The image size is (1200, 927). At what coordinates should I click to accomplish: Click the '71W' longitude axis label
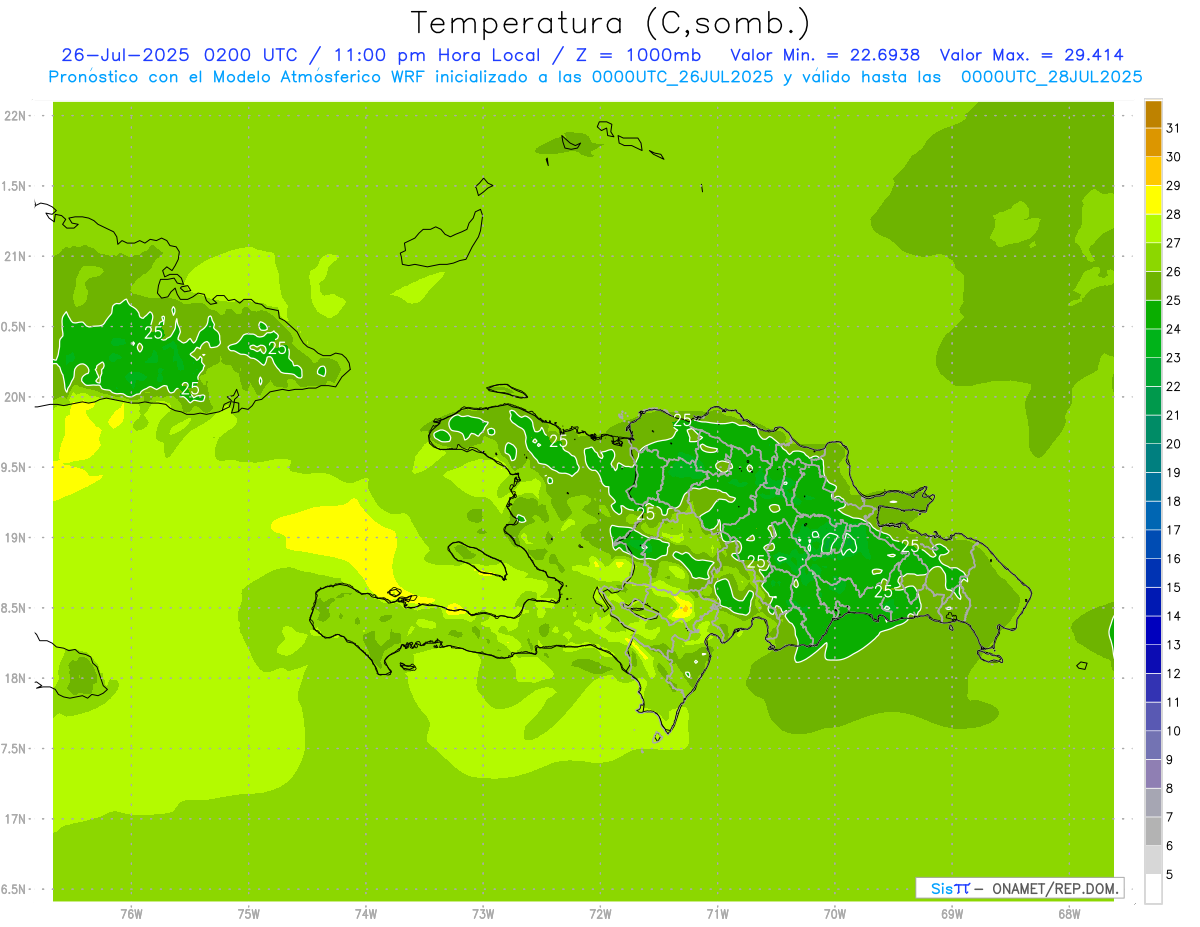pyautogui.click(x=717, y=914)
